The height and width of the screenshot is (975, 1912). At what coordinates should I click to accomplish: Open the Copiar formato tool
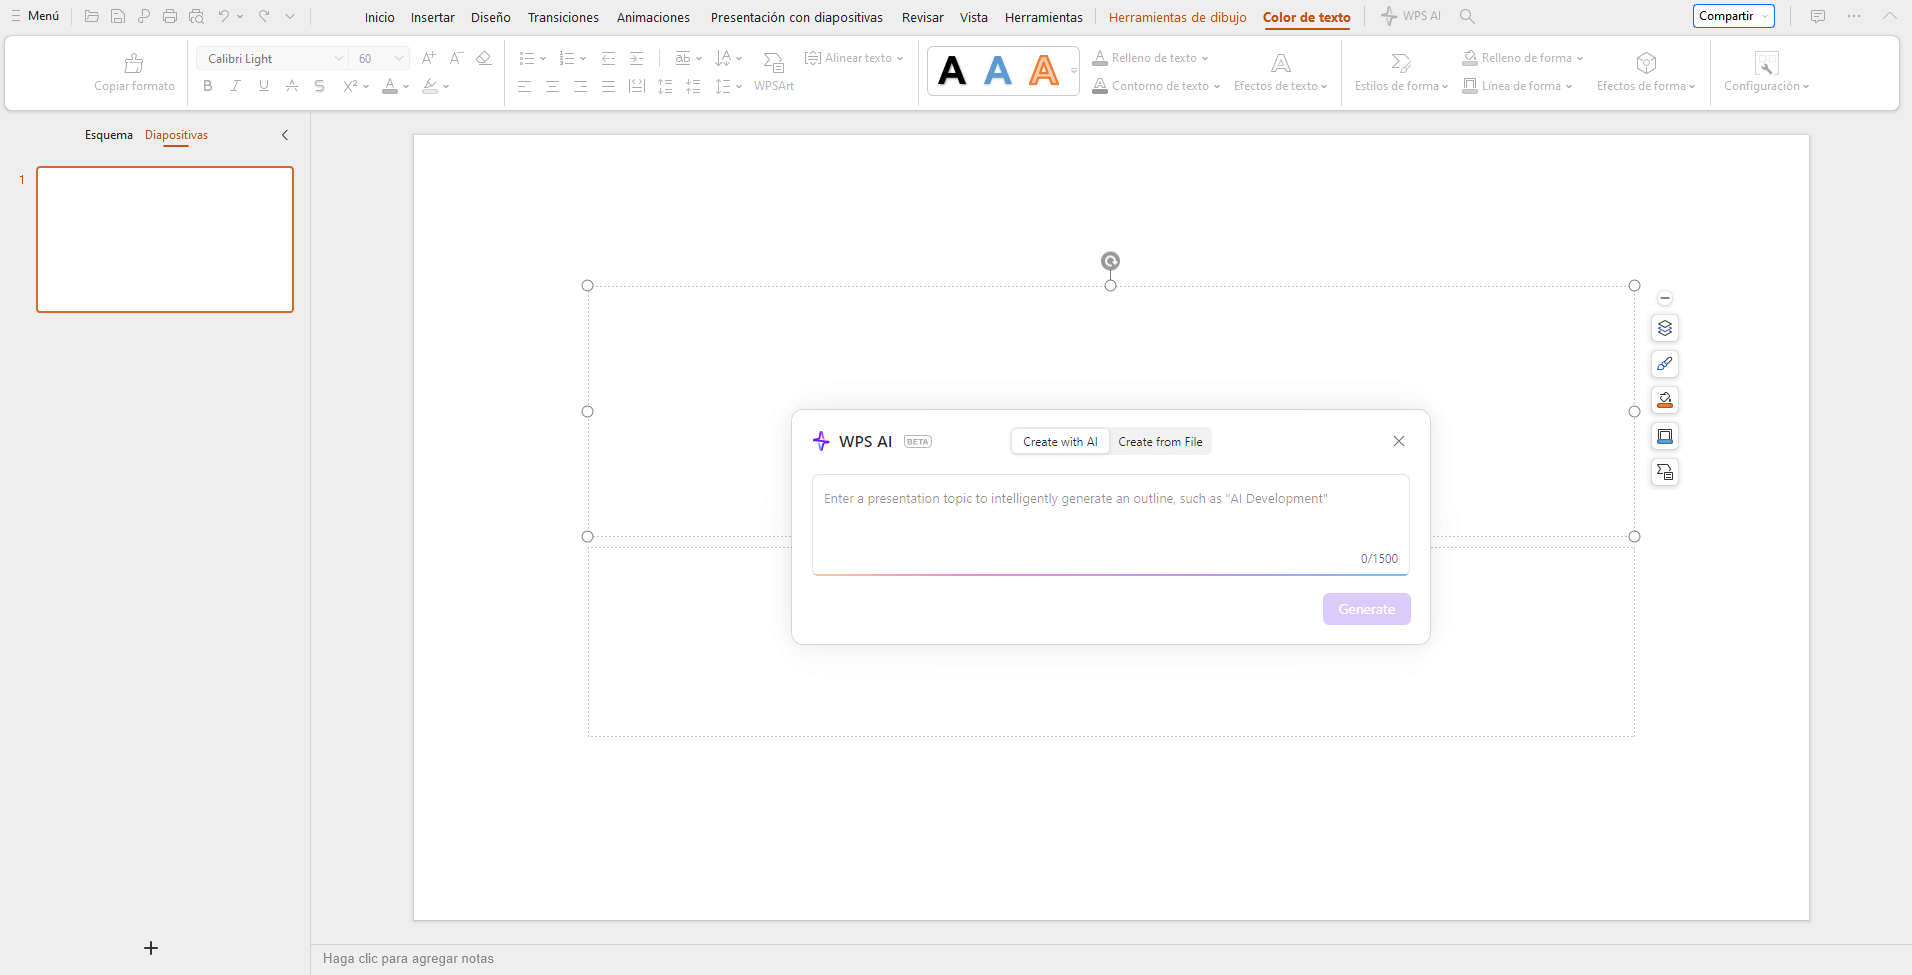pyautogui.click(x=134, y=71)
